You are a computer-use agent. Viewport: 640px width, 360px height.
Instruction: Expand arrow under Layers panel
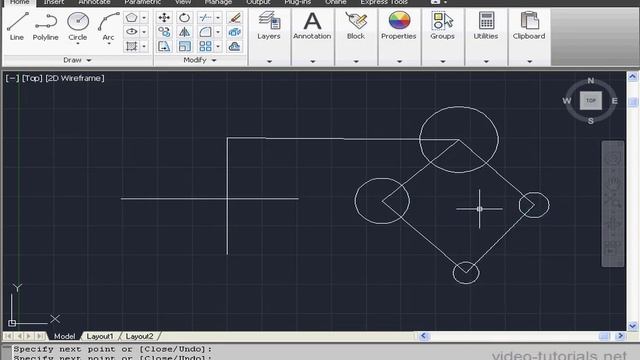coord(269,62)
